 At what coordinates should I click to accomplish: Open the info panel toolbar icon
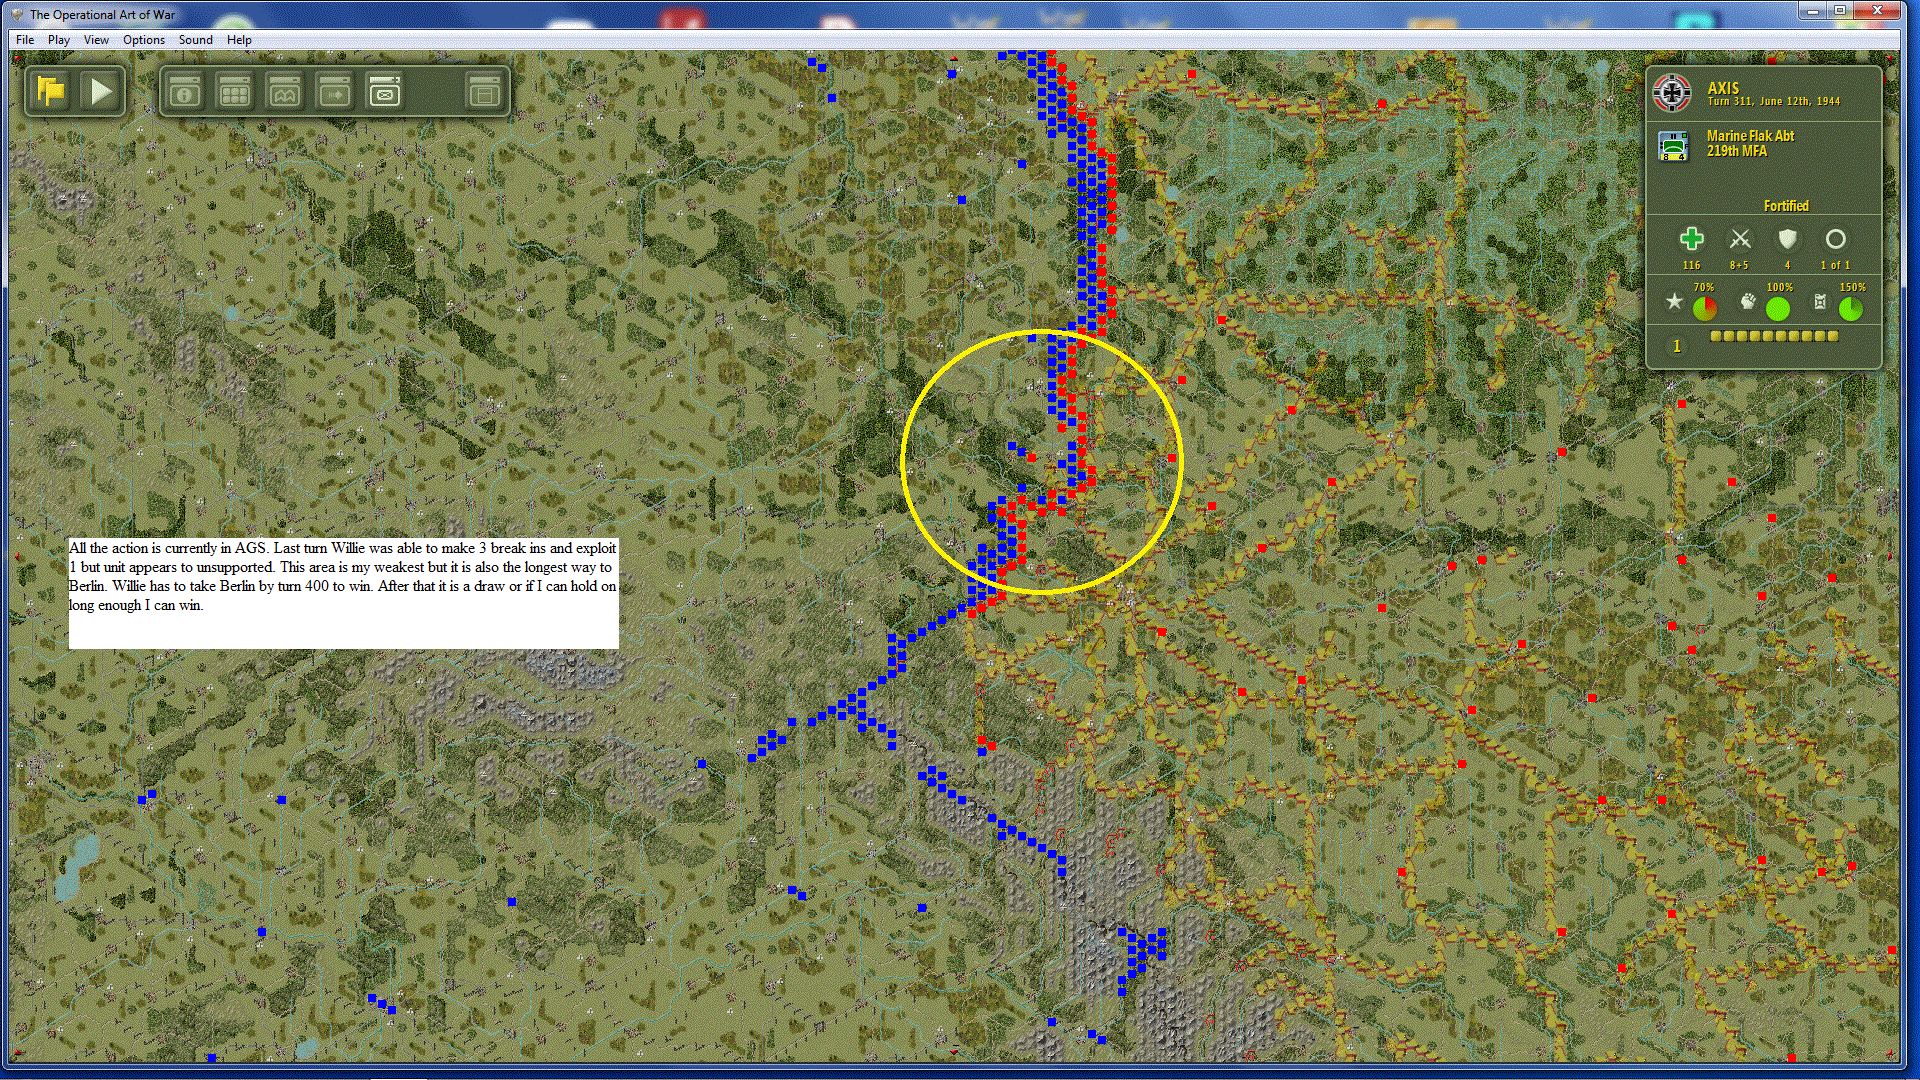tap(185, 92)
